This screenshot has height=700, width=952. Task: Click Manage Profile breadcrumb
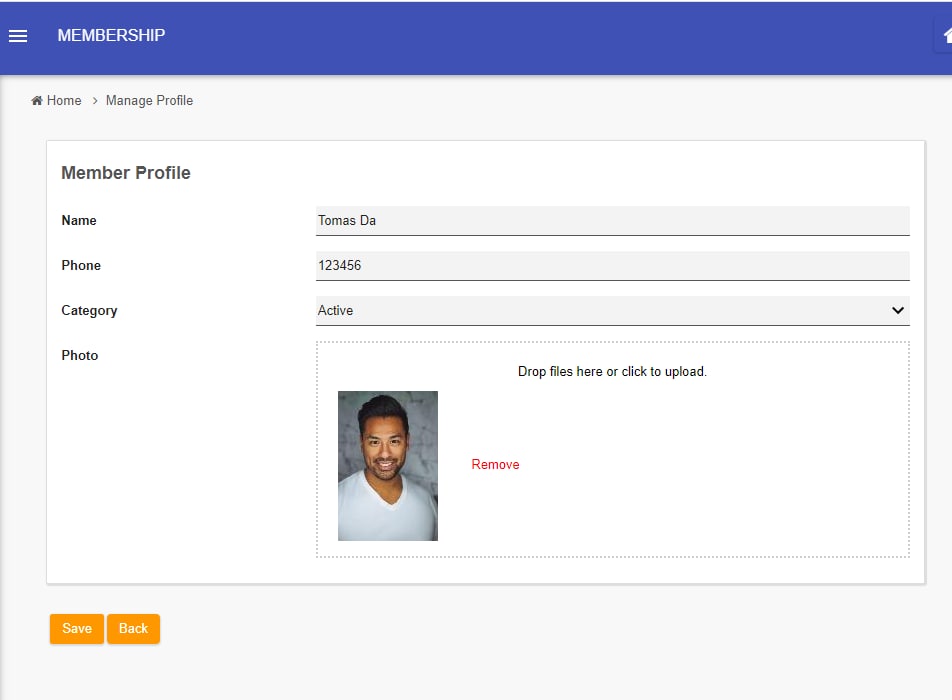(149, 100)
